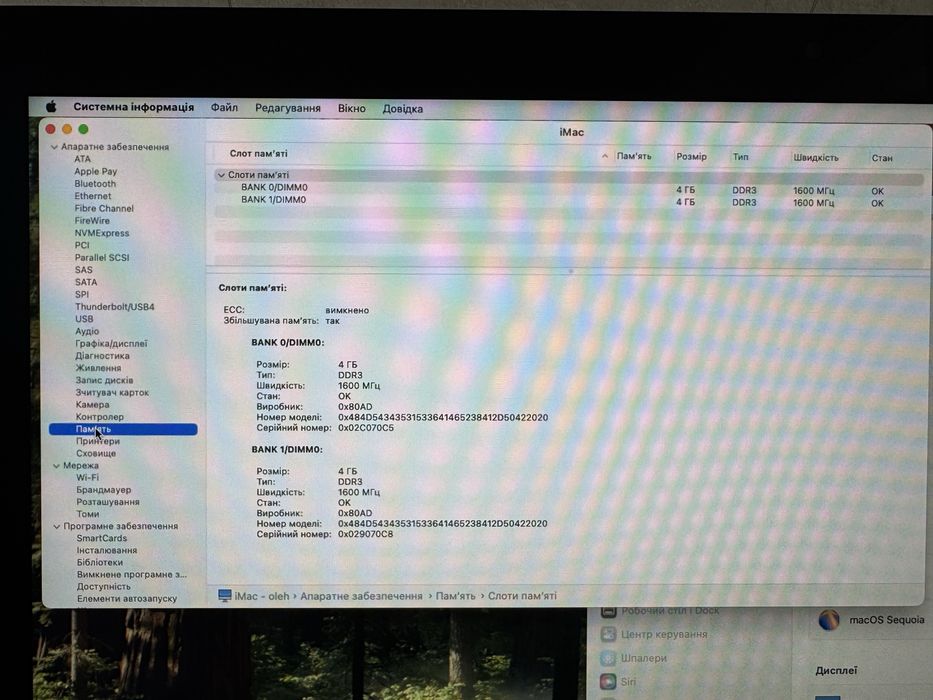Viewport: 933px width, 700px height.
Task: Select ATA in the sidebar
Action: (83, 159)
